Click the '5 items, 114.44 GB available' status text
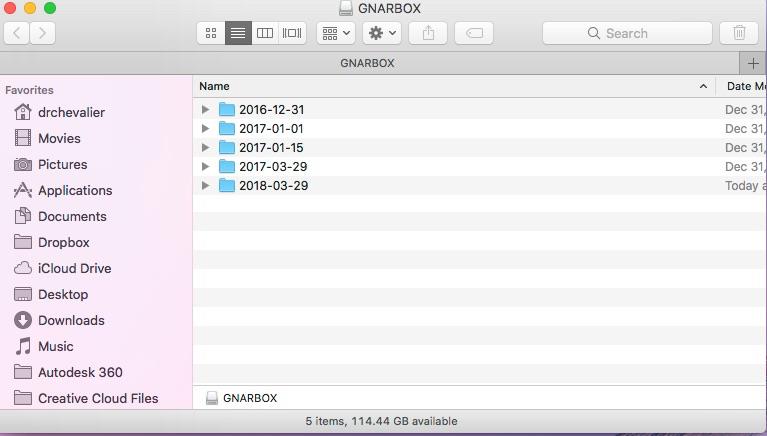Viewport: 767px width, 436px height. coord(382,421)
